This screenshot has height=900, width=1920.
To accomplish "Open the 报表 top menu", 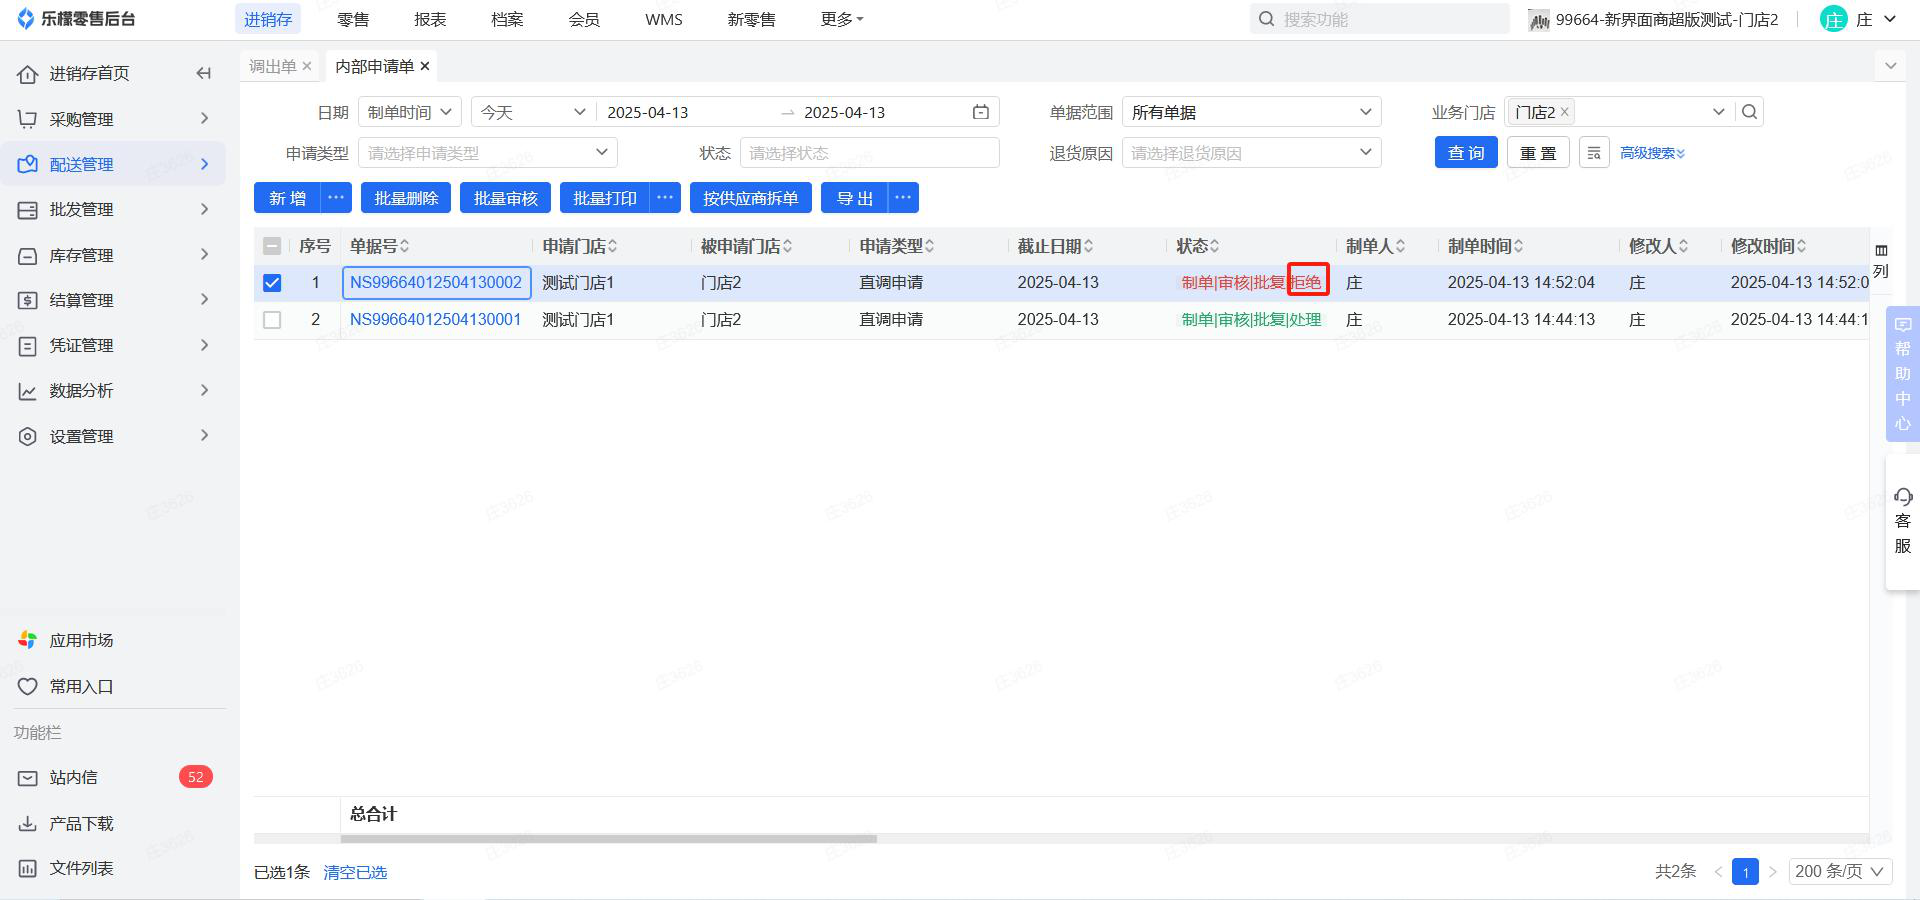I will [430, 19].
